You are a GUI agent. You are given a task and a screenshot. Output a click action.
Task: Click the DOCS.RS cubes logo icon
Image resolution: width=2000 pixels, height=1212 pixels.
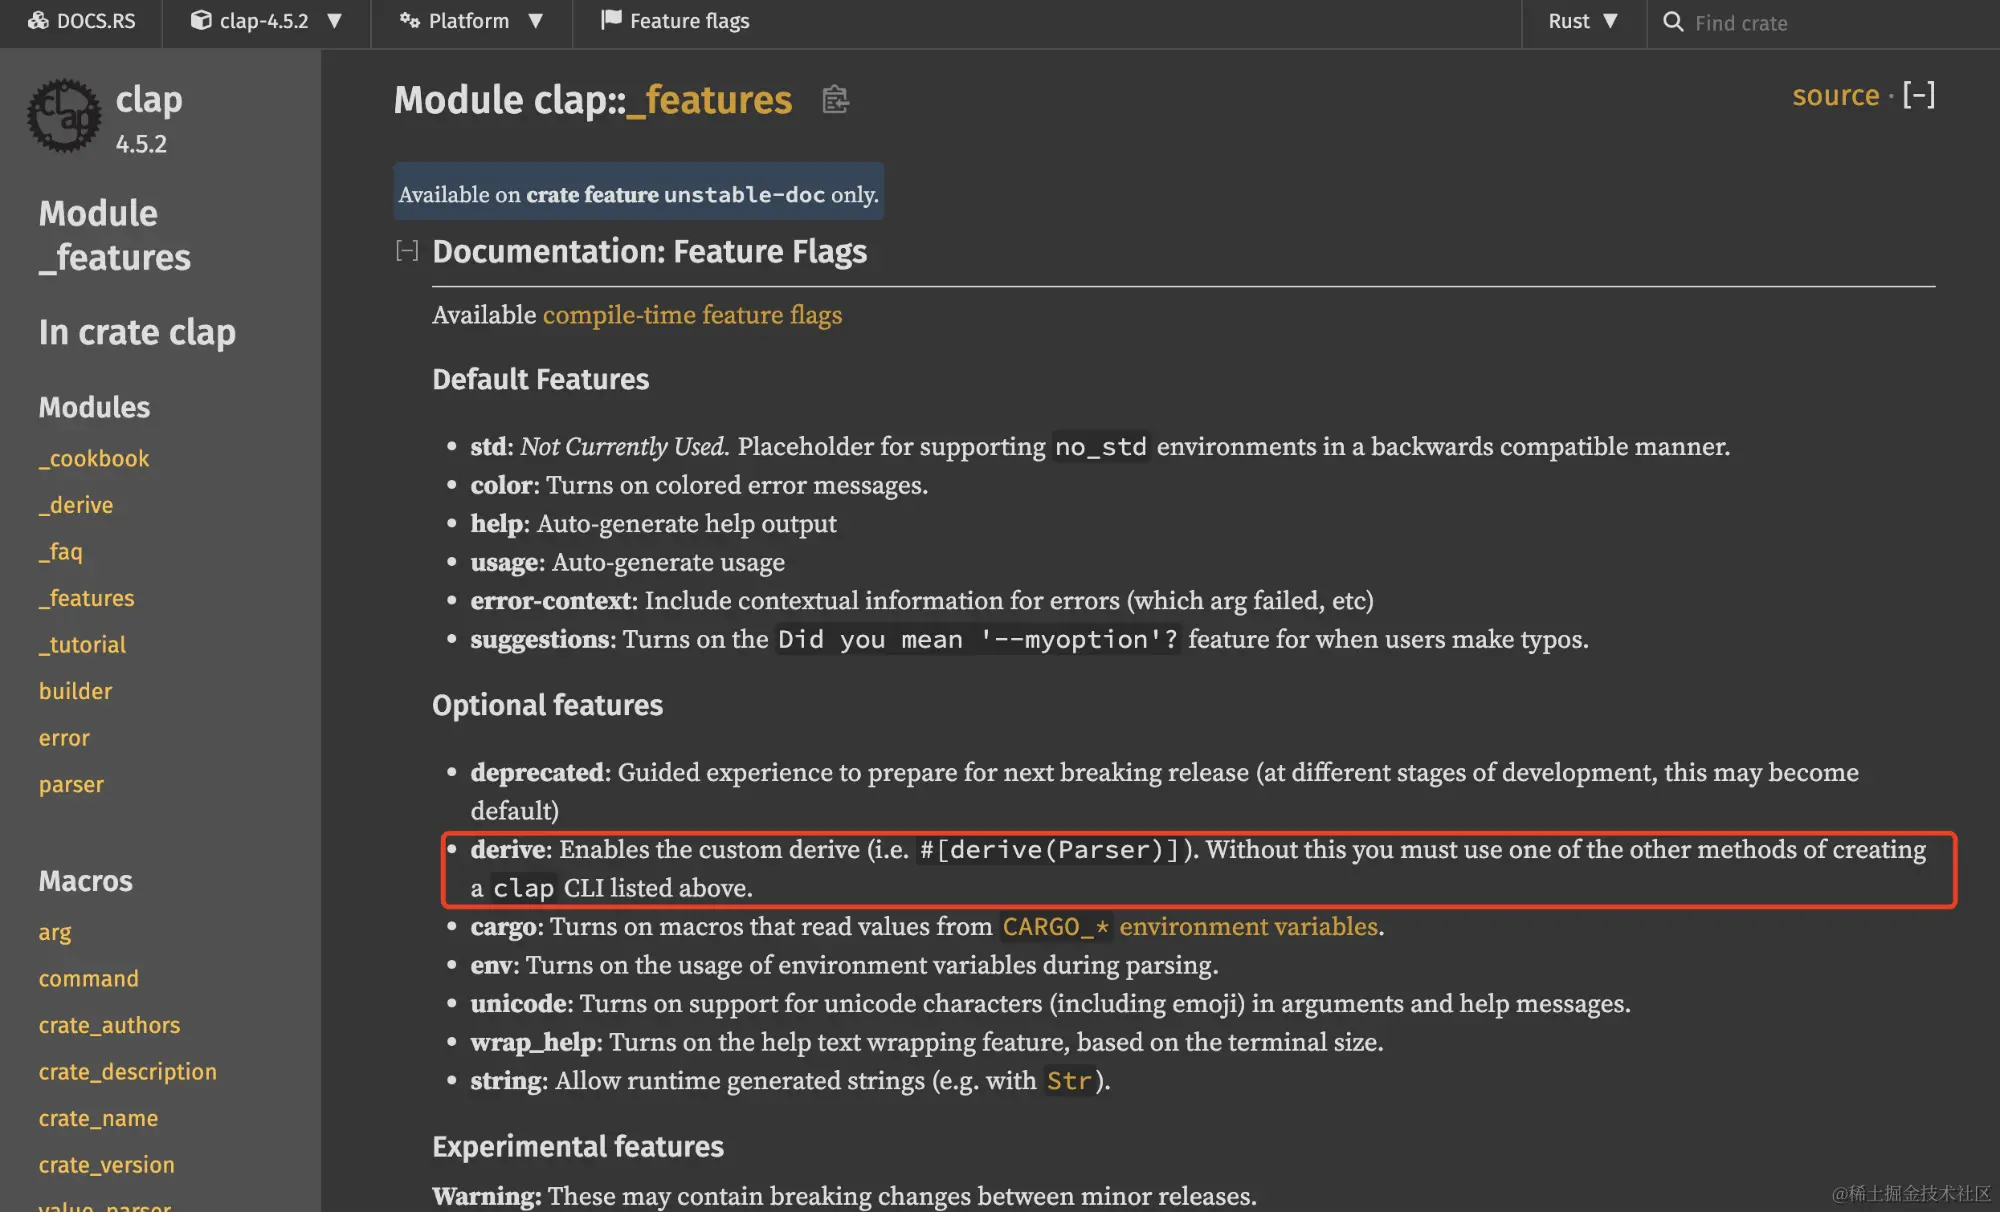coord(38,21)
